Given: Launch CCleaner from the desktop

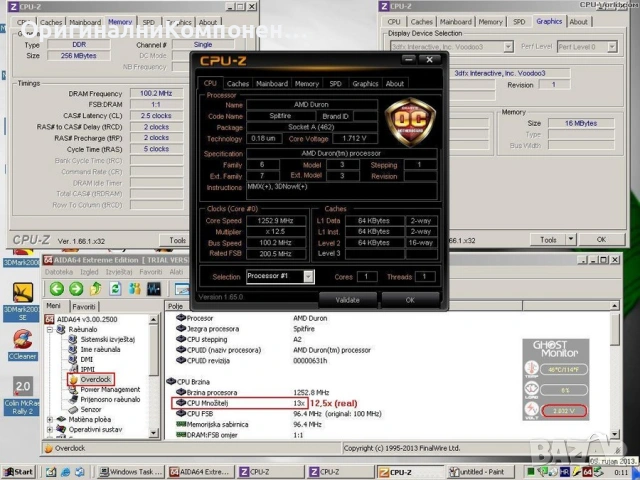Looking at the screenshot, I should pos(23,345).
